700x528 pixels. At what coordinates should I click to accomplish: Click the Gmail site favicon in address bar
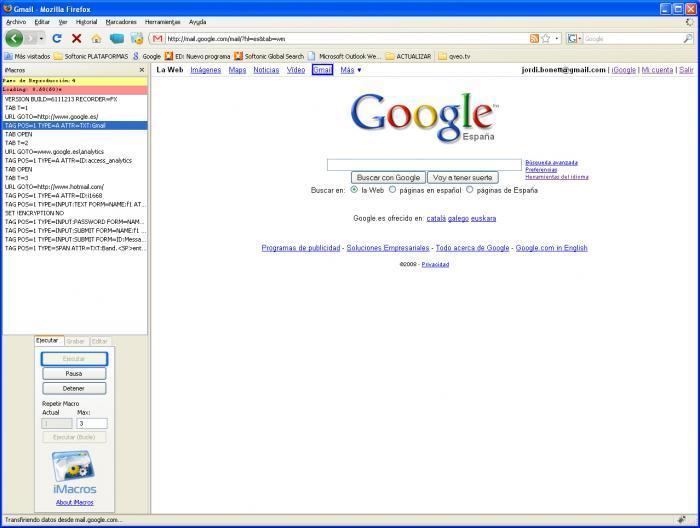tap(157, 39)
